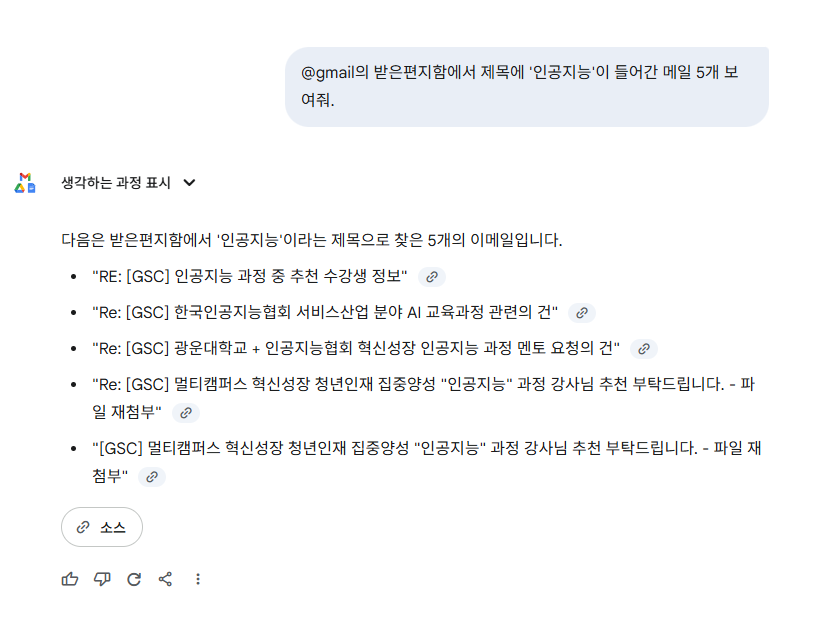Expand the chevron beside 생각하는 과정 표시

click(x=189, y=182)
